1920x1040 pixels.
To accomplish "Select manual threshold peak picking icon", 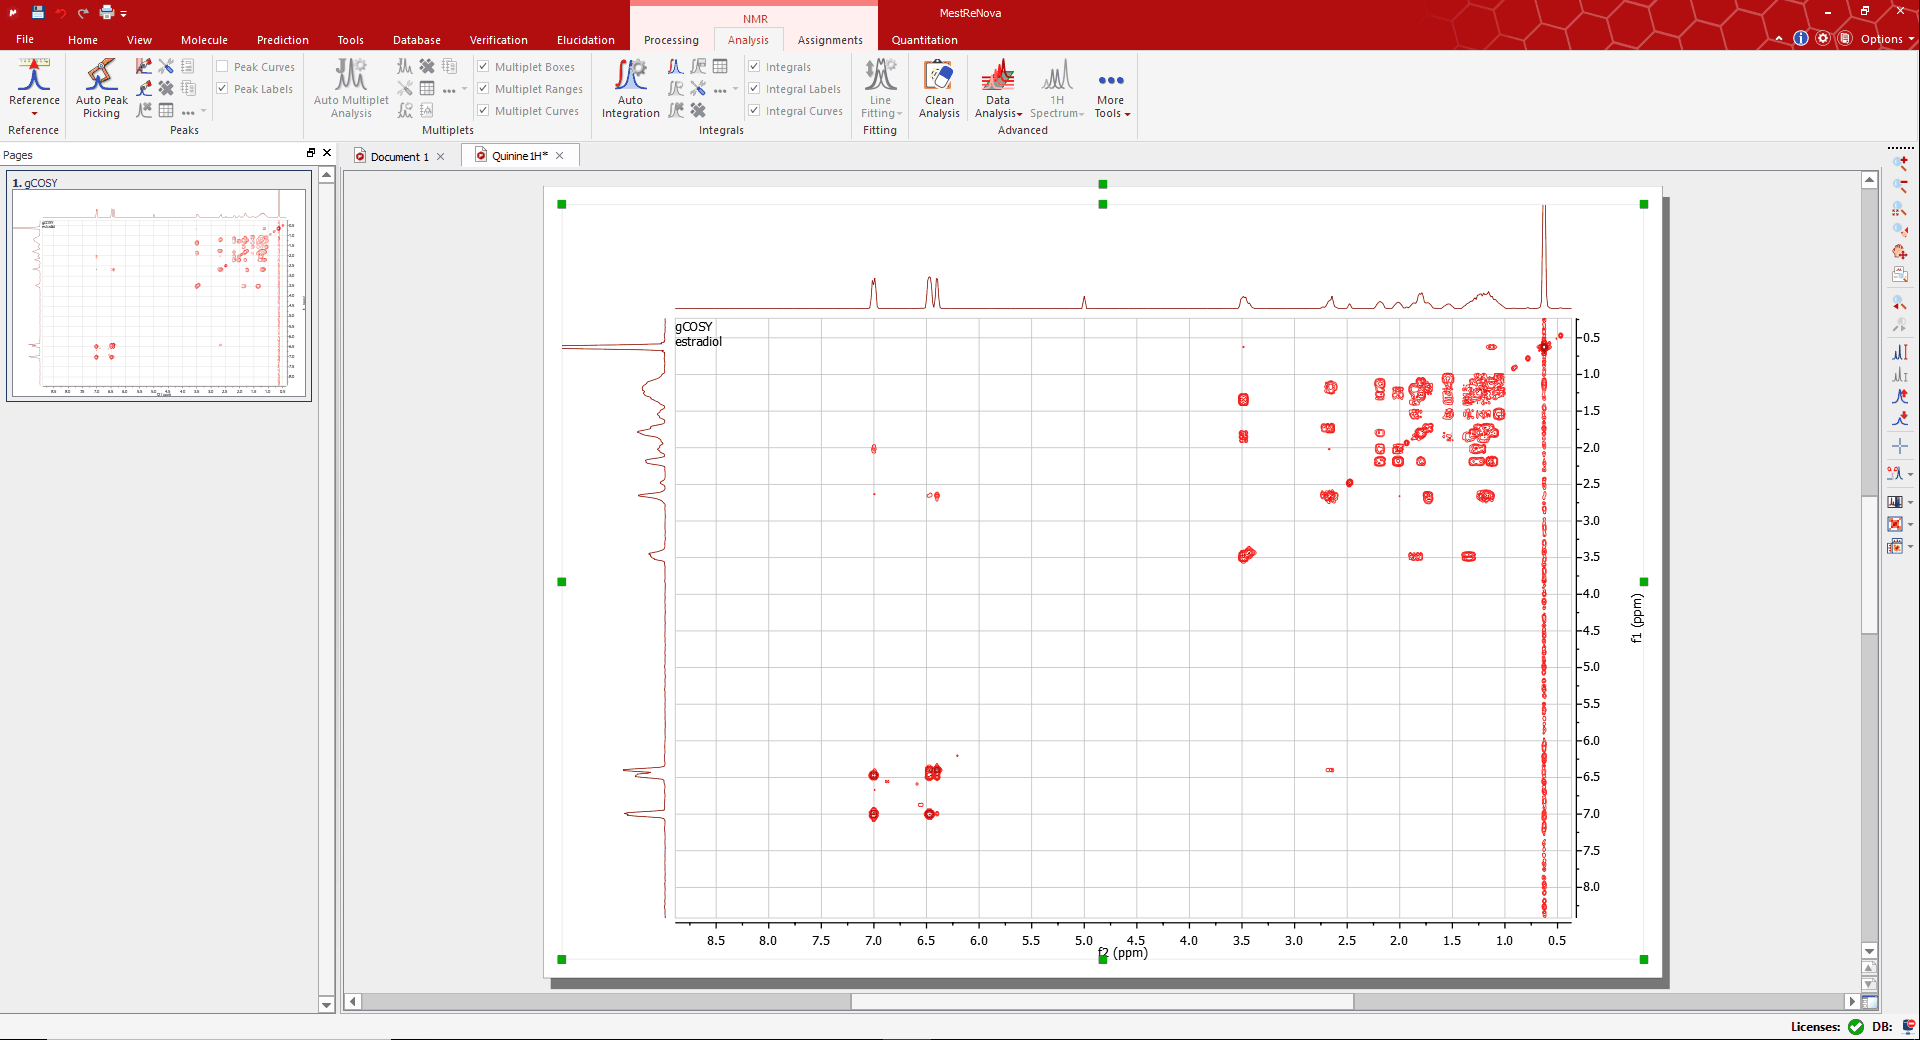I will tap(144, 66).
